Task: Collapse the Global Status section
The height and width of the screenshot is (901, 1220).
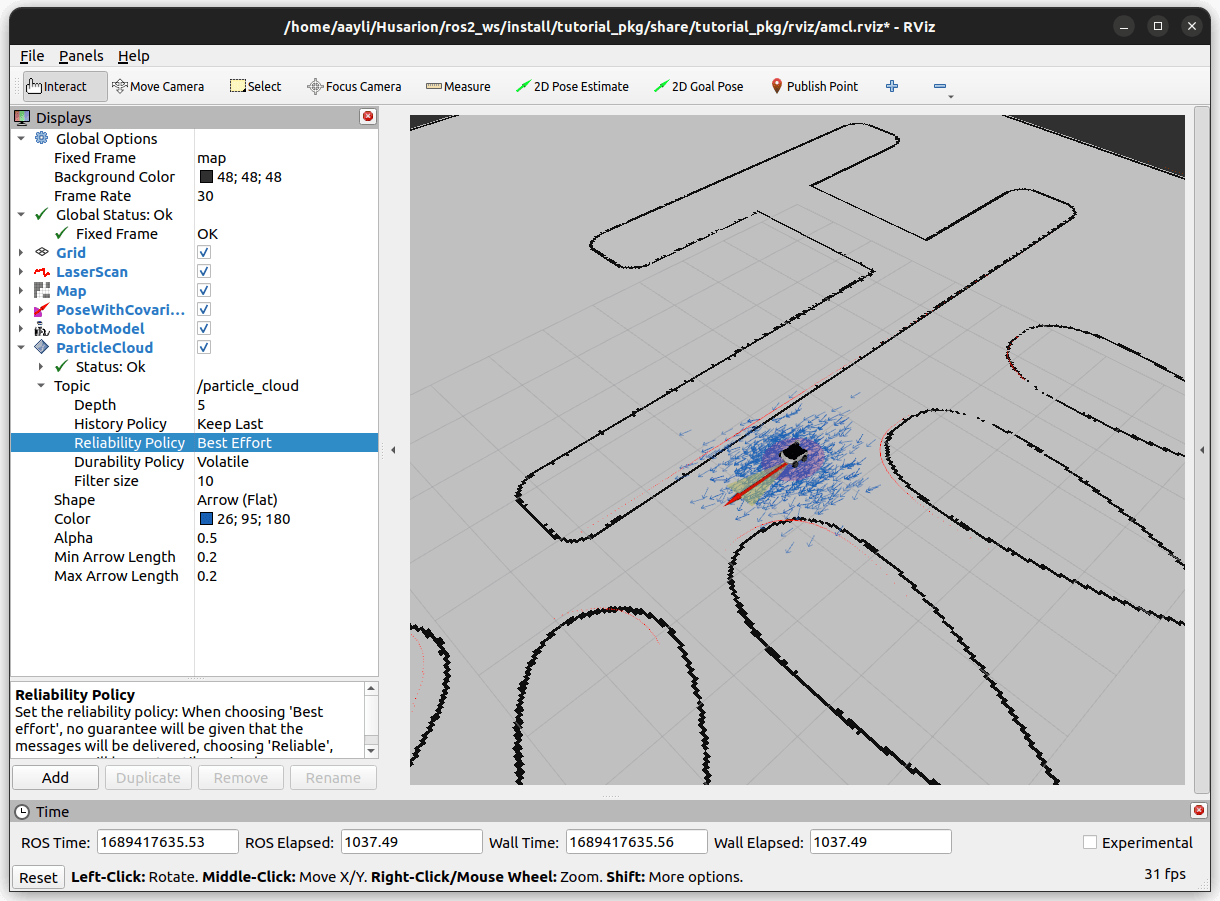Action: (21, 215)
